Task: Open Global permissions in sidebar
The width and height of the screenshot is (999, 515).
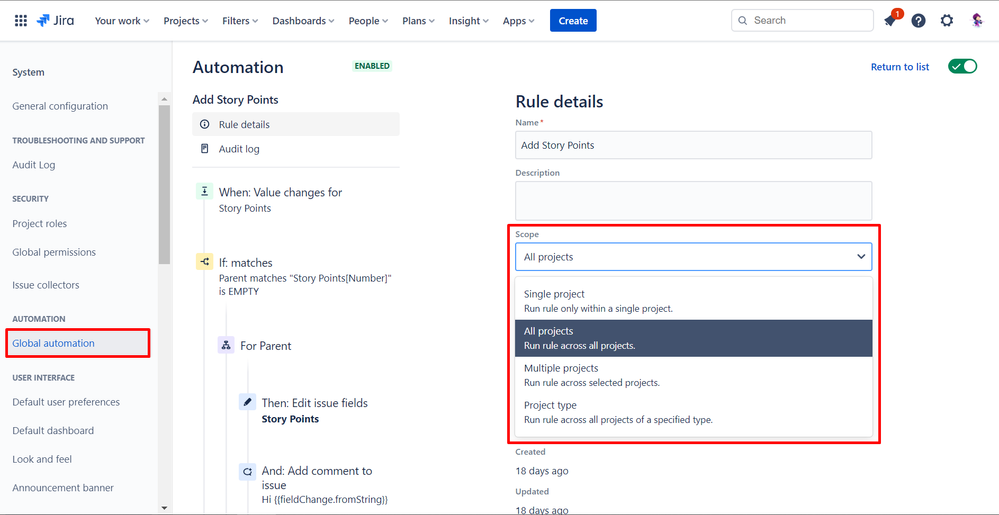Action: (54, 252)
